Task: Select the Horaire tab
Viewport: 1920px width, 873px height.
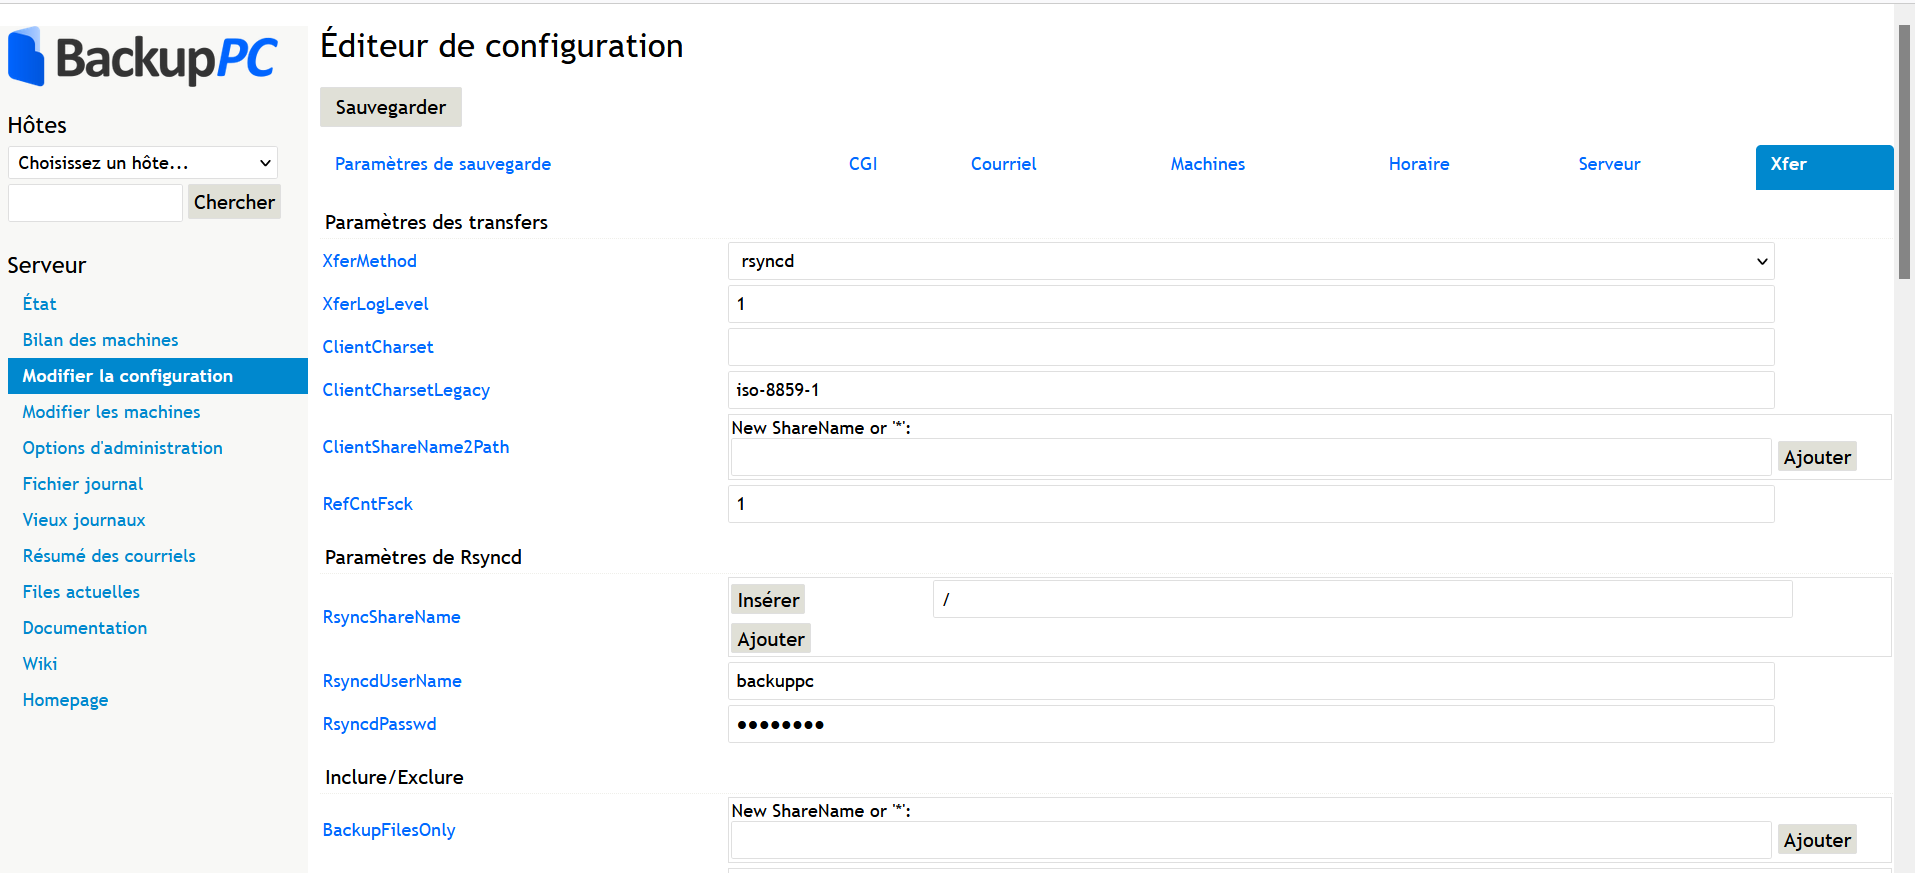Action: [x=1418, y=164]
